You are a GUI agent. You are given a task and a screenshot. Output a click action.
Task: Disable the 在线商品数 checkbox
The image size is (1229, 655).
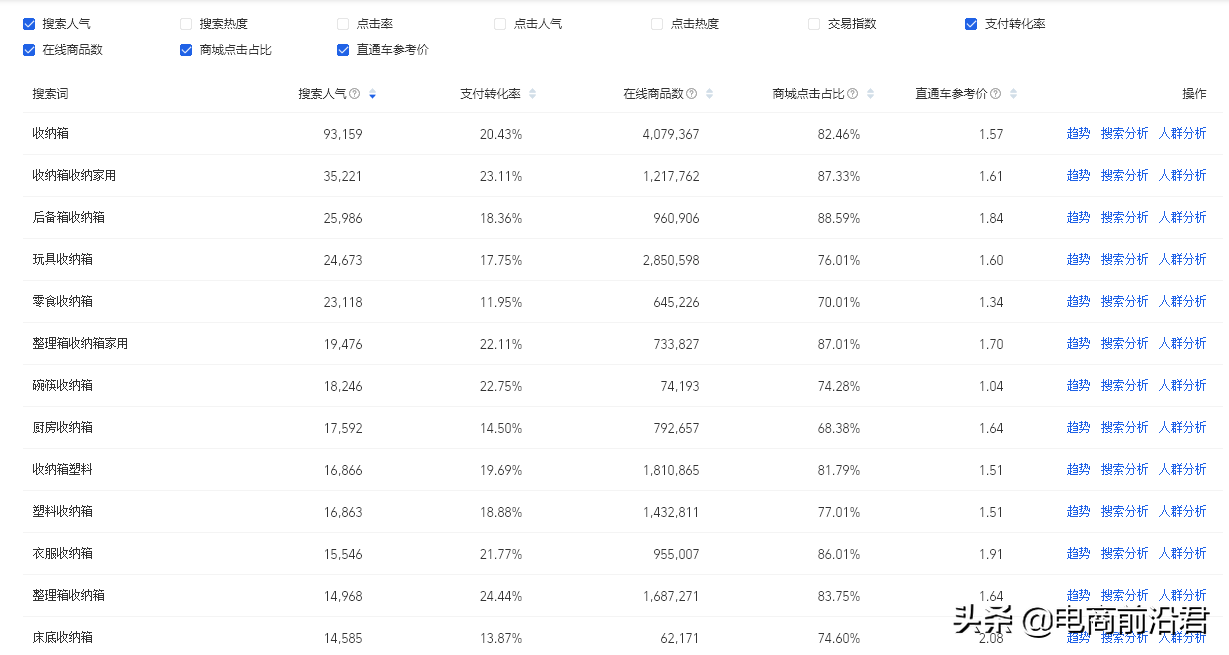pos(28,49)
